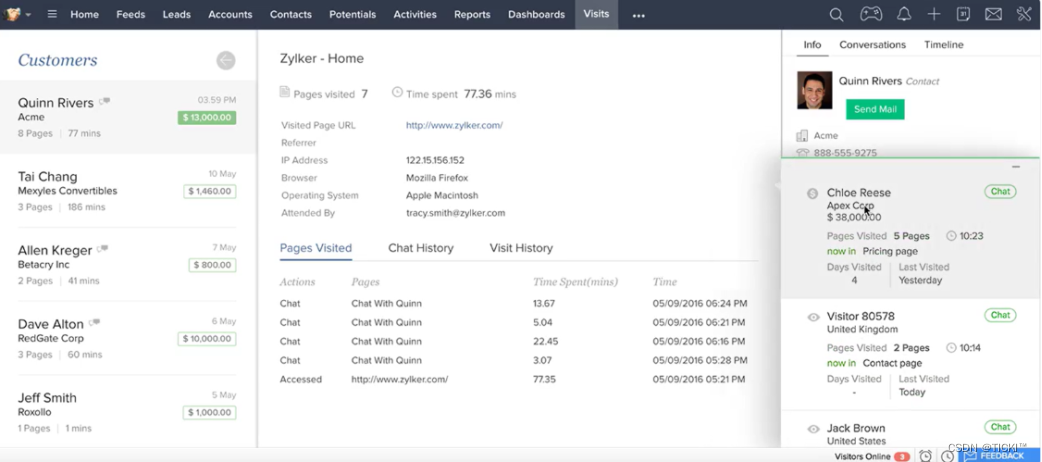Open Activities module
The image size is (1042, 462).
(415, 14)
